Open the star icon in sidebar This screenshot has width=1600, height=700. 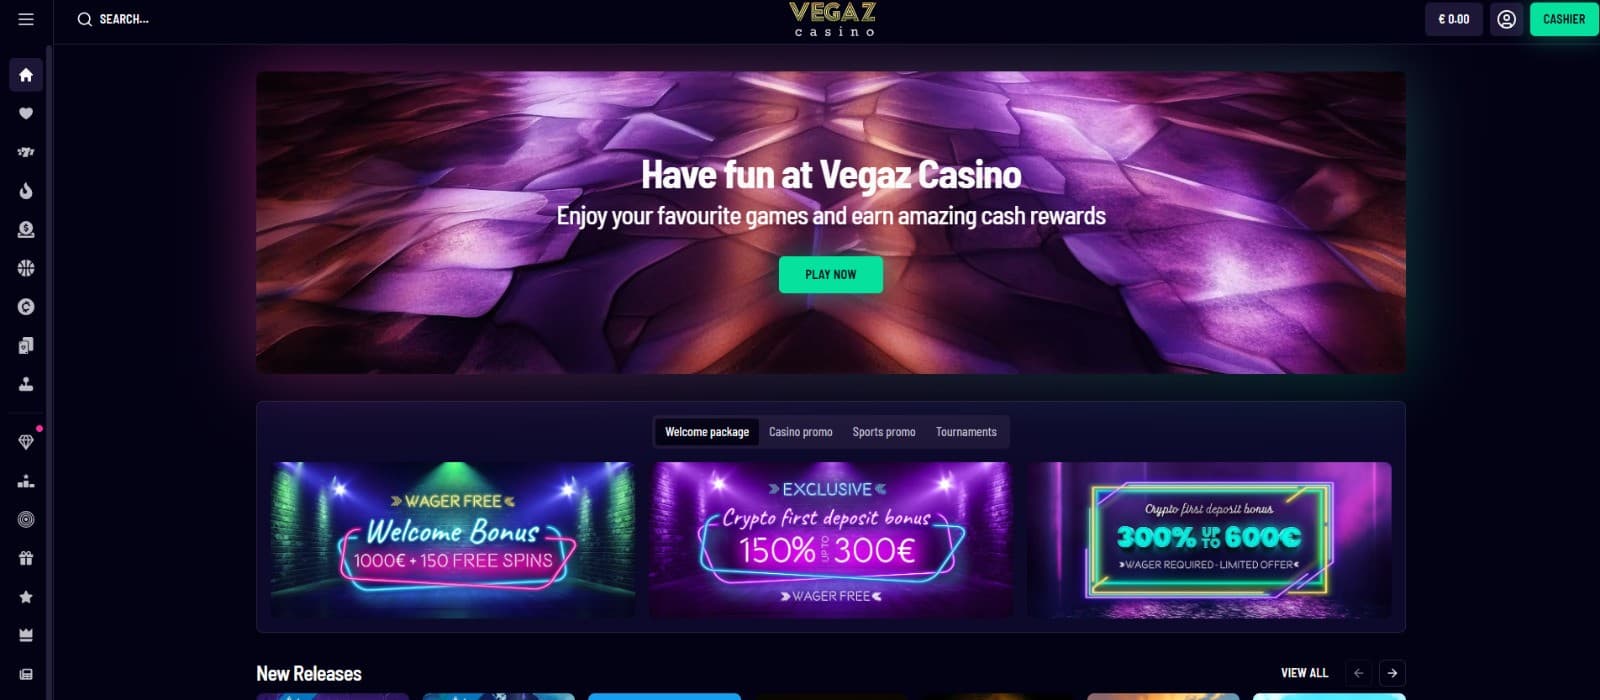click(x=26, y=597)
